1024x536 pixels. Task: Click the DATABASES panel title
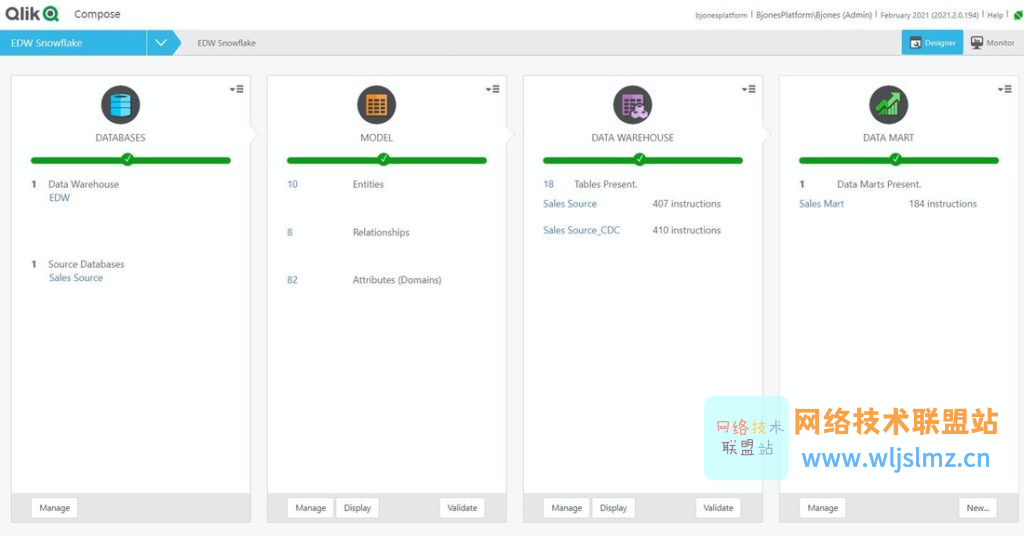(x=121, y=138)
